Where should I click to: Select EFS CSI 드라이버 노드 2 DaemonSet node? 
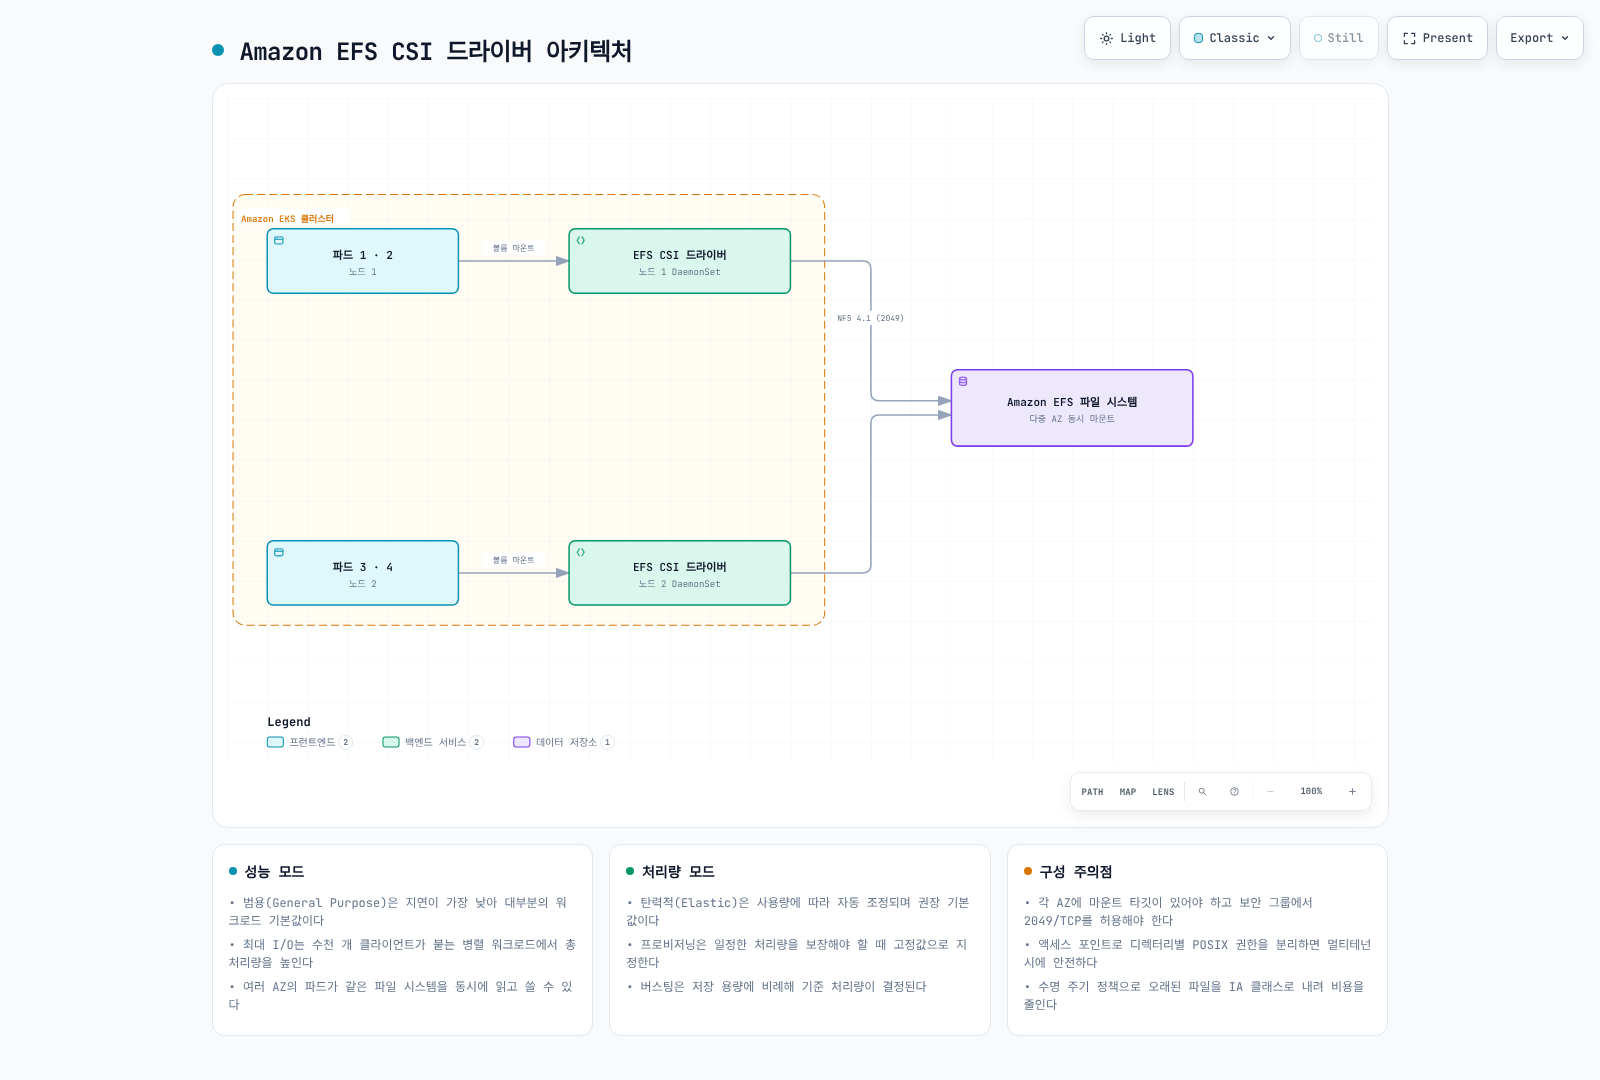680,573
